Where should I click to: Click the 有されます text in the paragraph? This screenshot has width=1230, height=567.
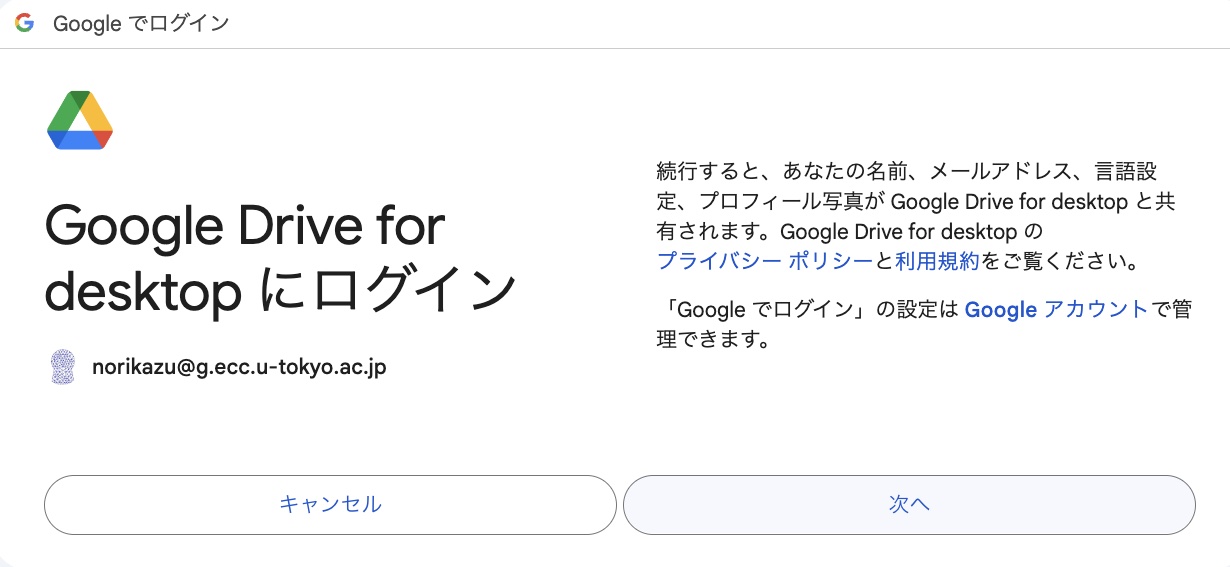point(711,231)
